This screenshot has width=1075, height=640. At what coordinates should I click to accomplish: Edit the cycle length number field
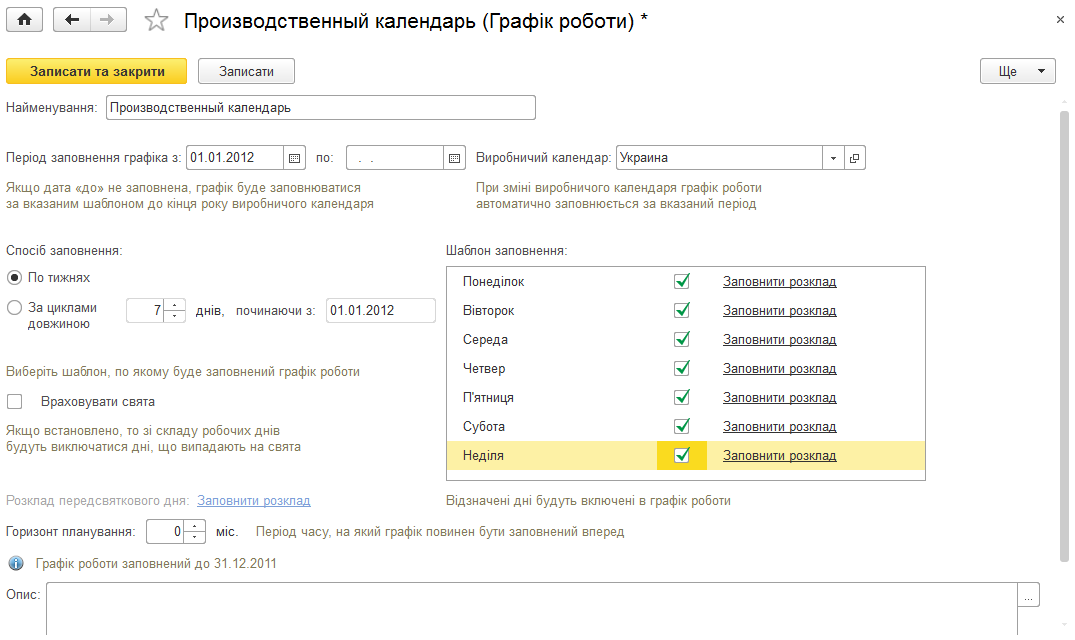click(x=145, y=310)
